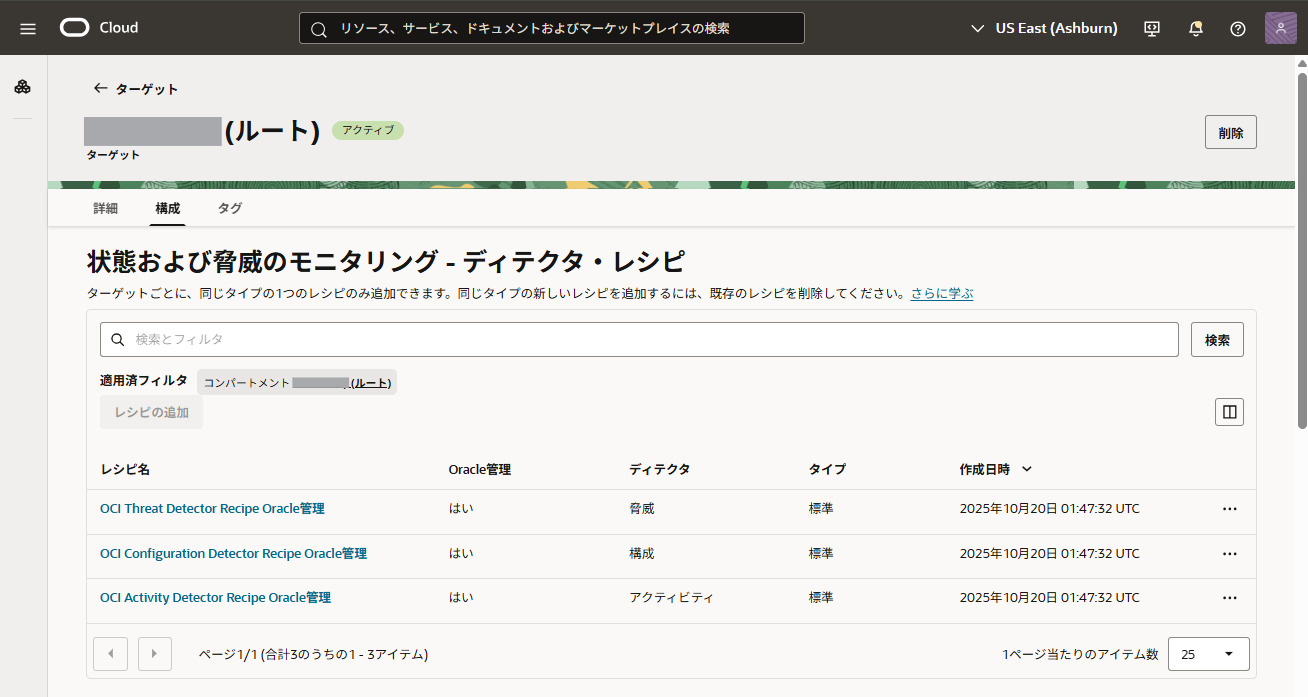Click the 検索とフィルタ search field

pyautogui.click(x=639, y=340)
